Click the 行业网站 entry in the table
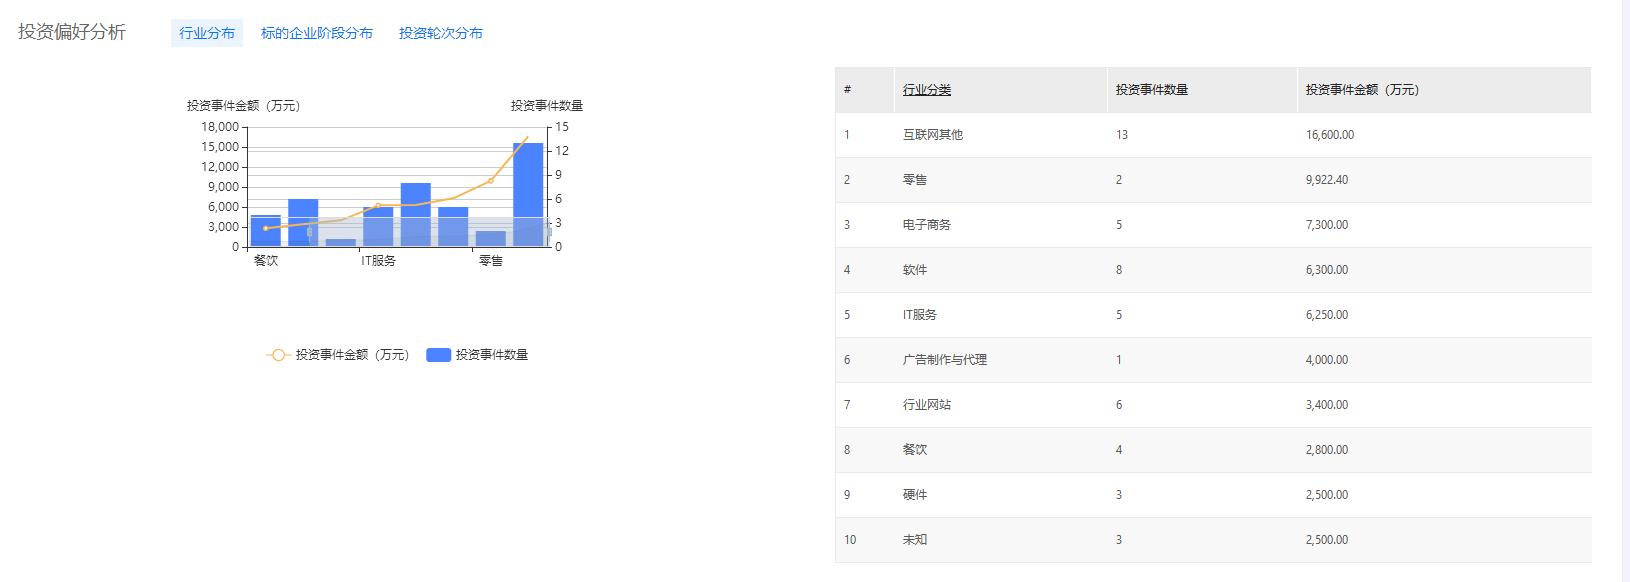The width and height of the screenshot is (1630, 582). coord(927,405)
